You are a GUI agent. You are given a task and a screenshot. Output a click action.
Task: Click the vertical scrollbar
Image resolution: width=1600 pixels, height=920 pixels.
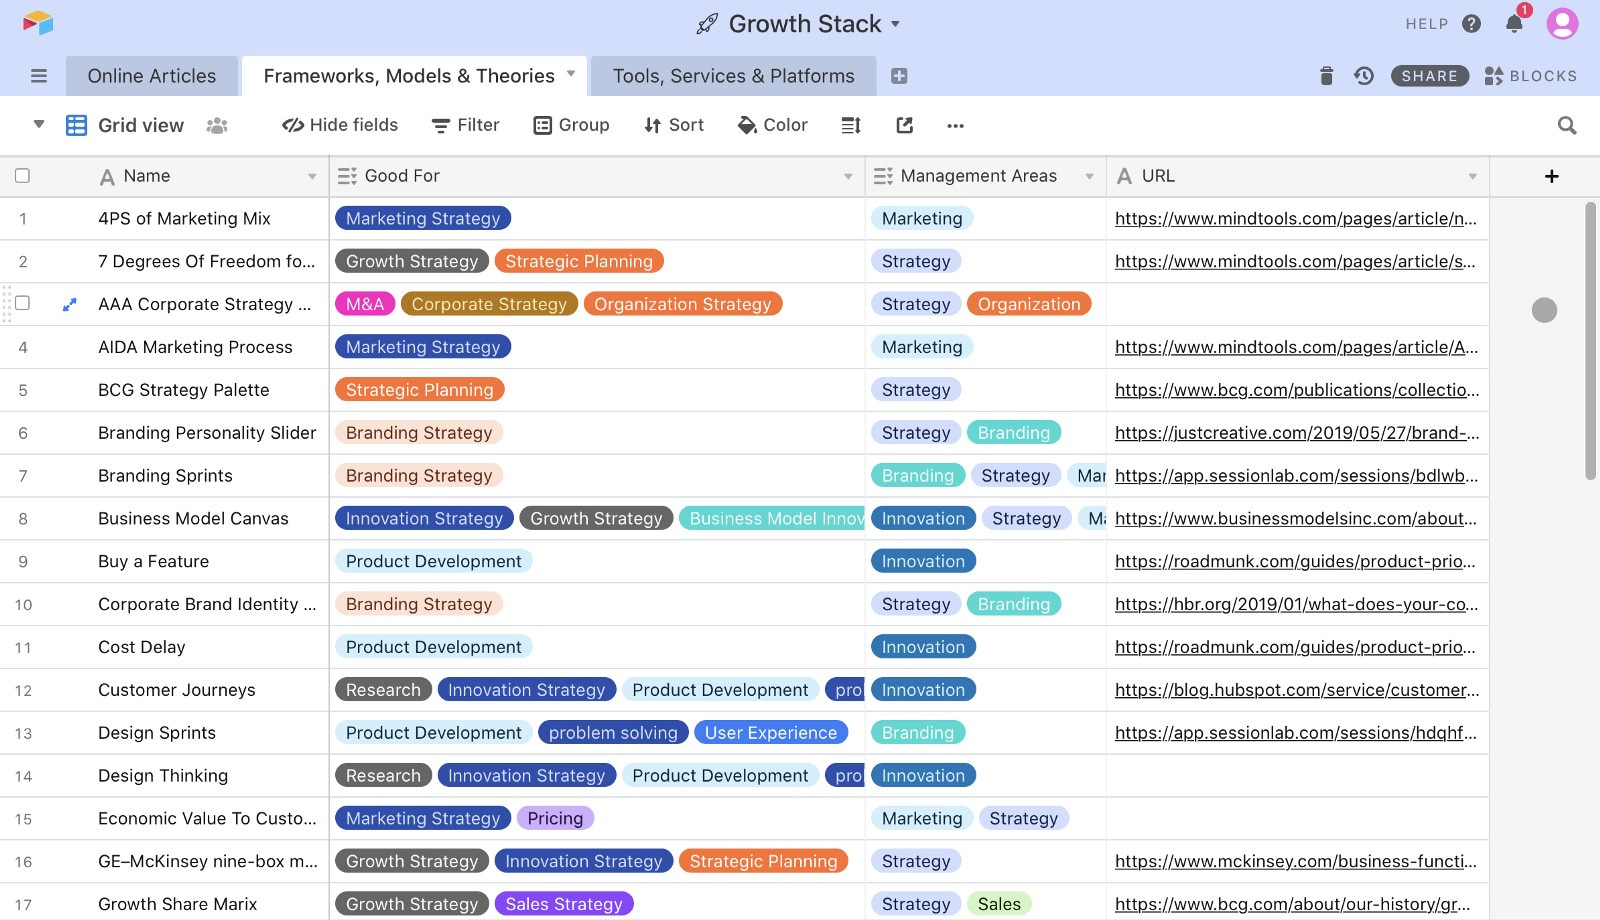pos(1590,340)
